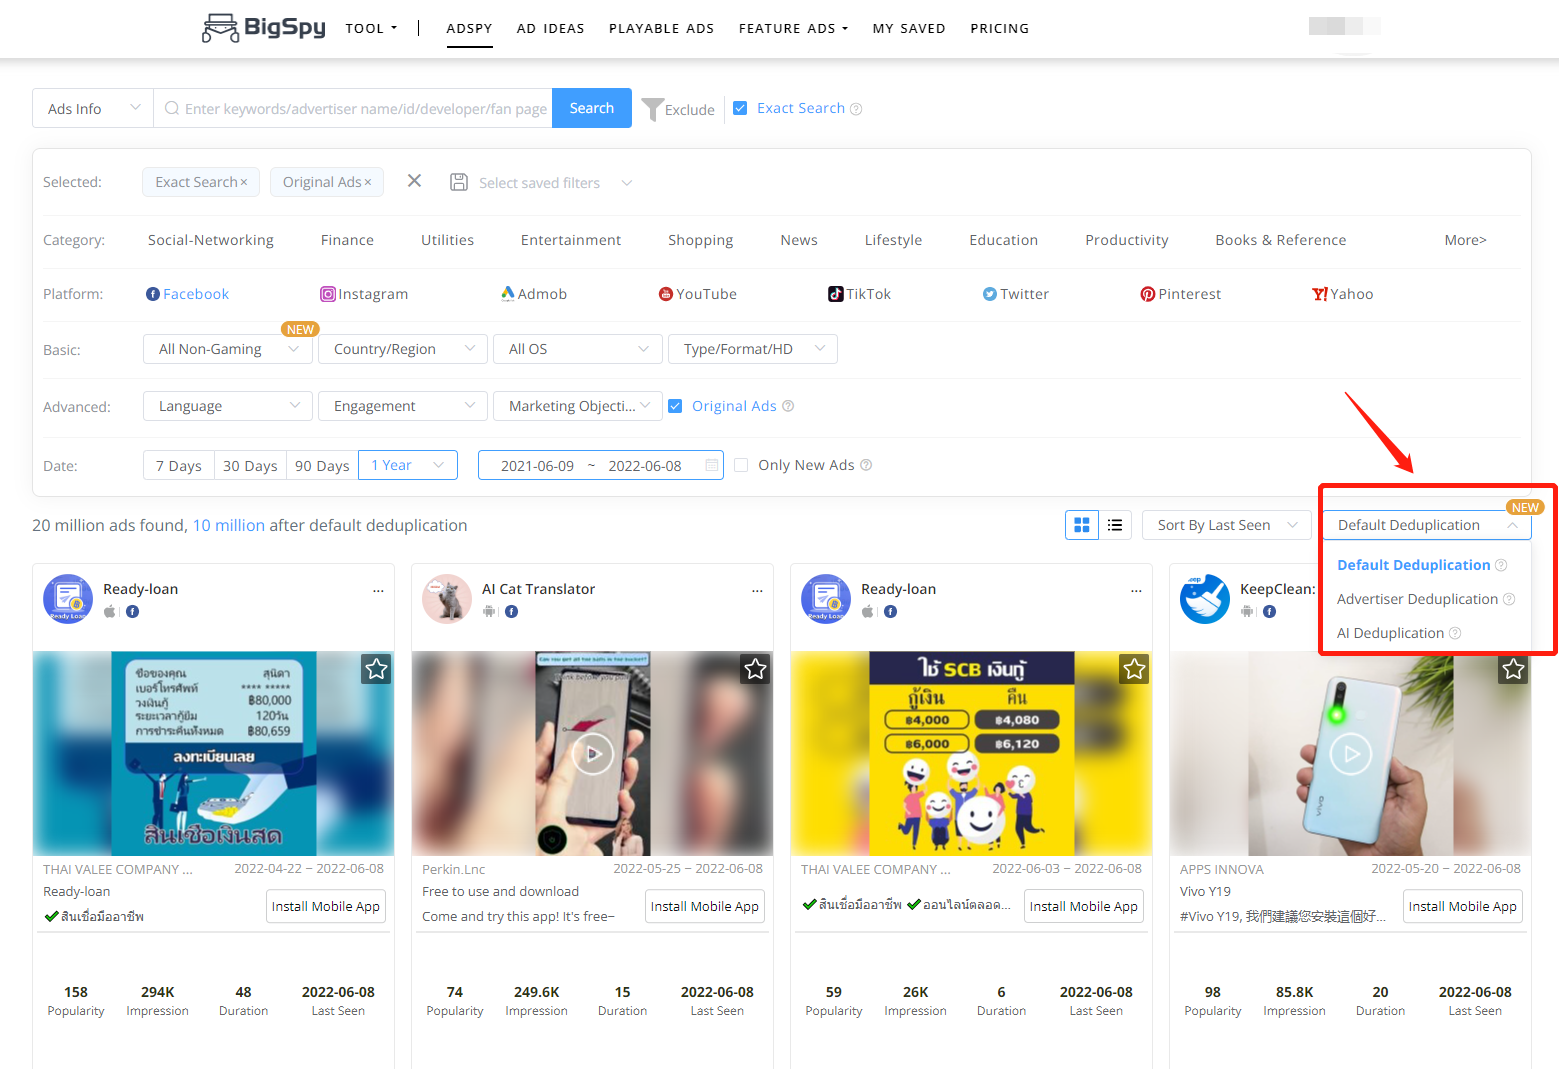Open the Country/Region dropdown
Image resolution: width=1559 pixels, height=1069 pixels.
(402, 348)
